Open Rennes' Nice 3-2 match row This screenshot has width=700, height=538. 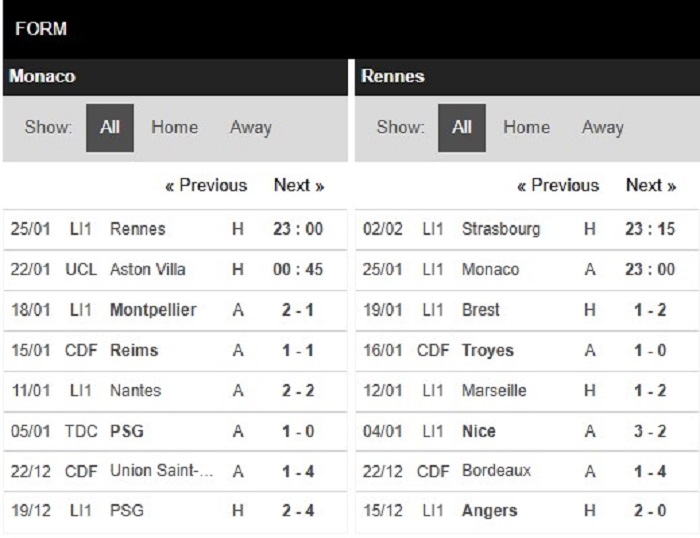click(x=527, y=432)
